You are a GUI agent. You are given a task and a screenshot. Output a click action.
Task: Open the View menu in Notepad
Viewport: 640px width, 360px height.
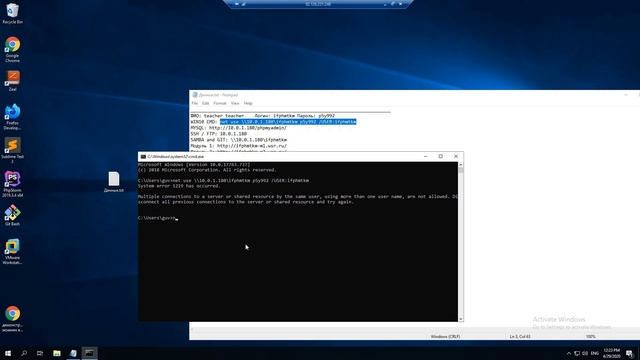[x=235, y=103]
